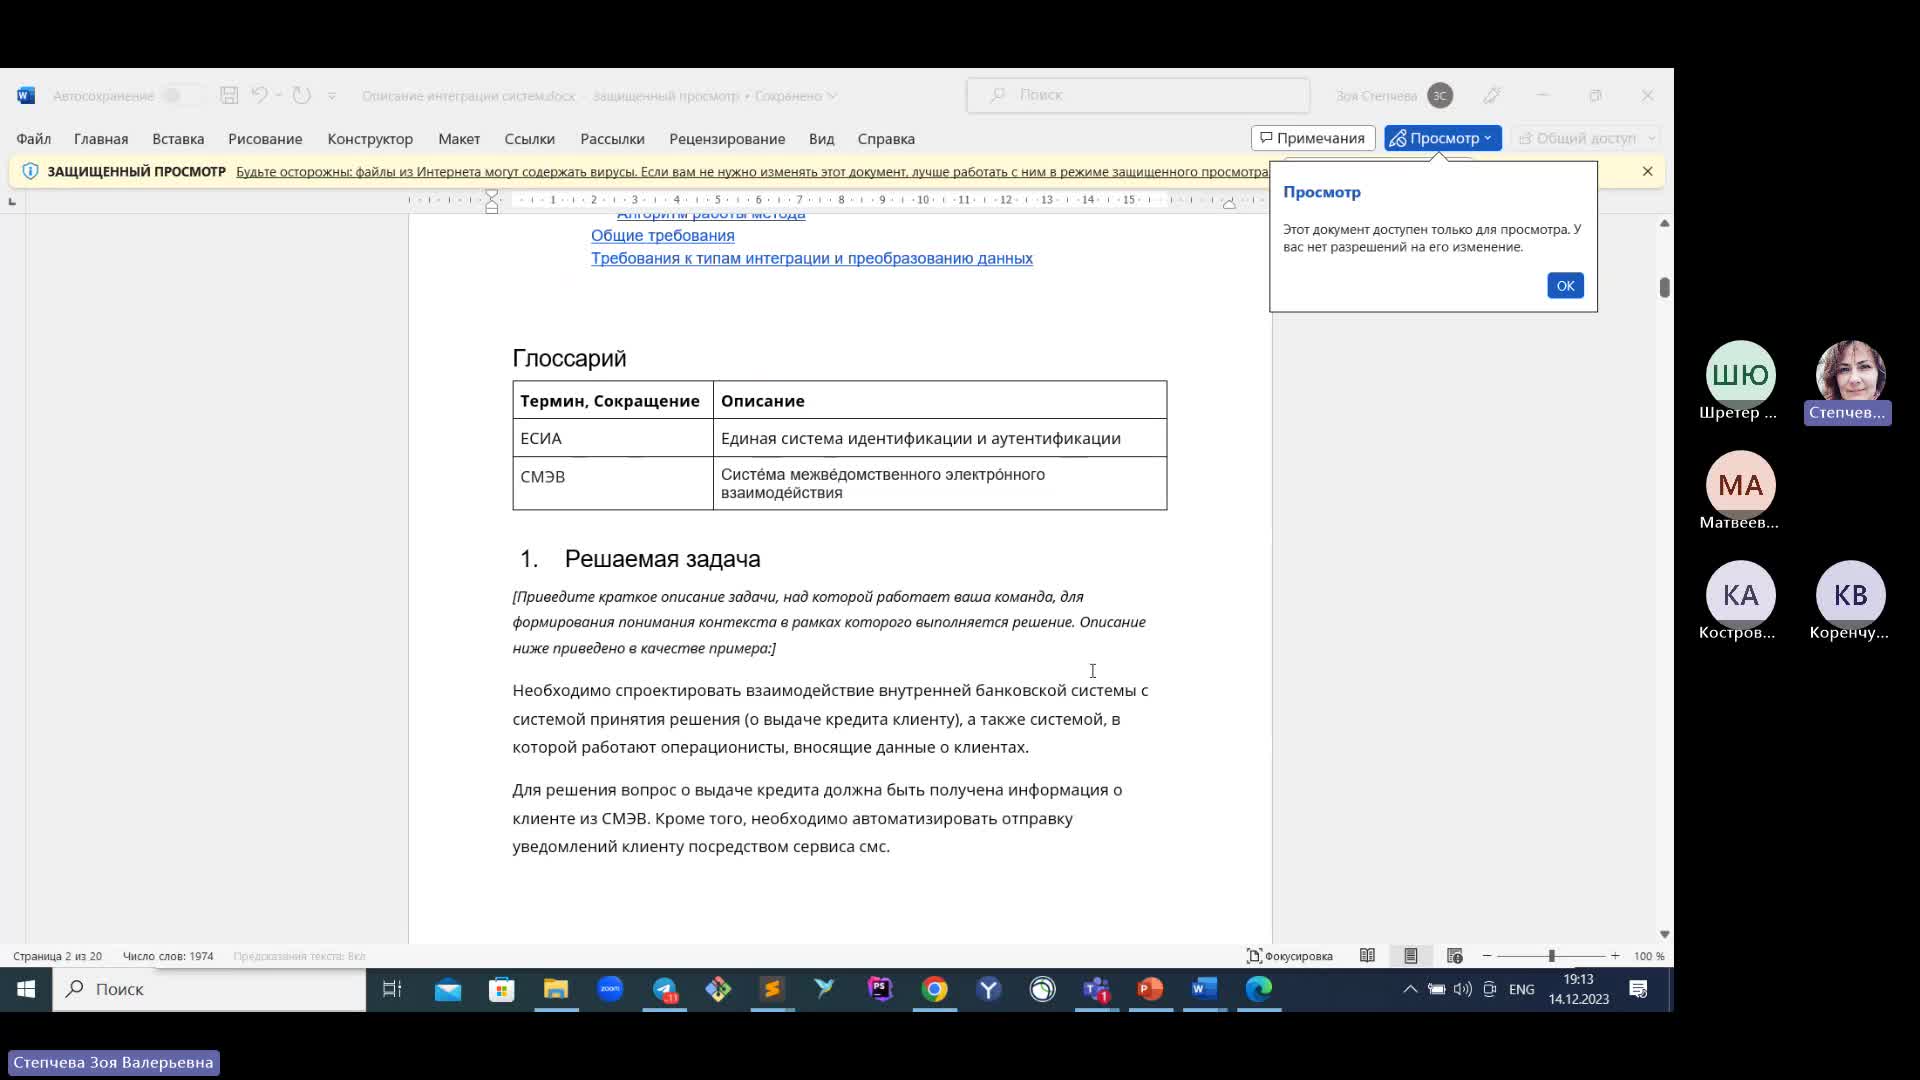Open the Общие требования link
The width and height of the screenshot is (1920, 1080).
(x=662, y=236)
